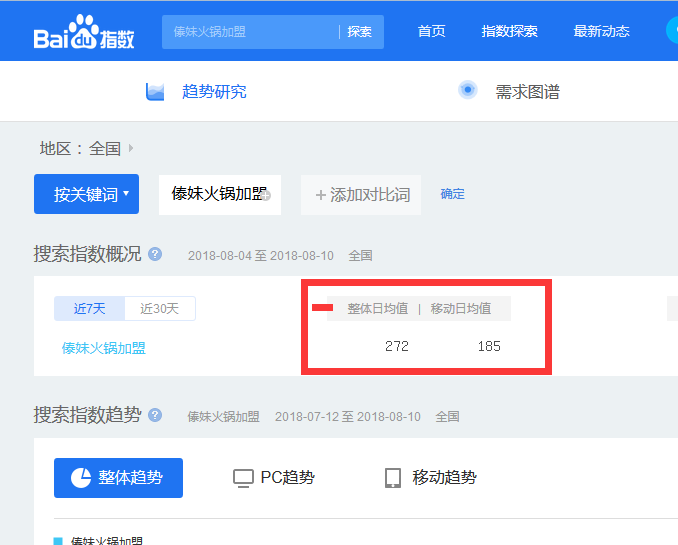678x545 pixels.
Task: Click the plus icon on keyword 傣妹火锅加盟
Action: pyautogui.click(x=266, y=196)
